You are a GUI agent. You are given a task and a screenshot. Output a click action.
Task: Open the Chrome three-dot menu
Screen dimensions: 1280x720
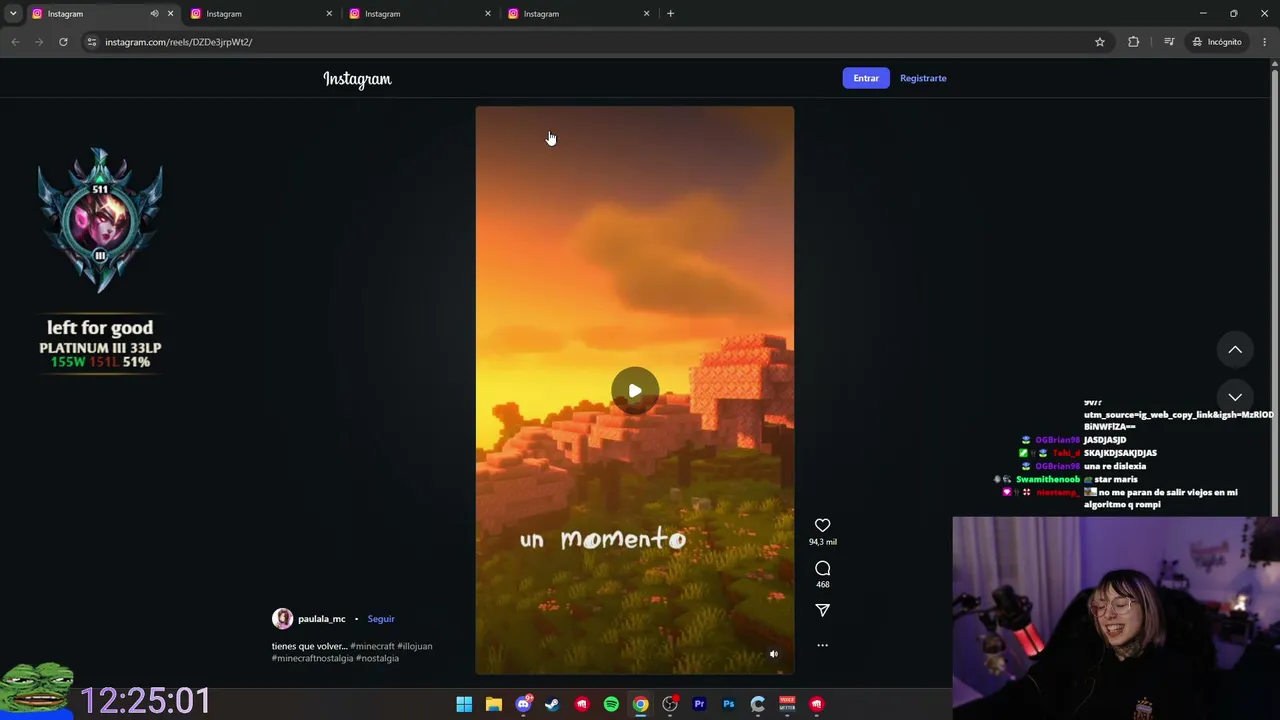point(1265,42)
